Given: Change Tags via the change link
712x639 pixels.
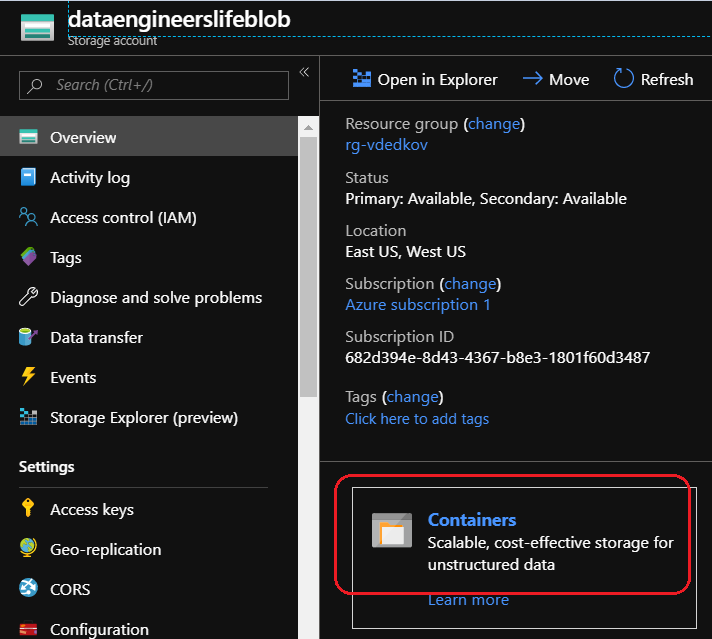Looking at the screenshot, I should pos(413,396).
